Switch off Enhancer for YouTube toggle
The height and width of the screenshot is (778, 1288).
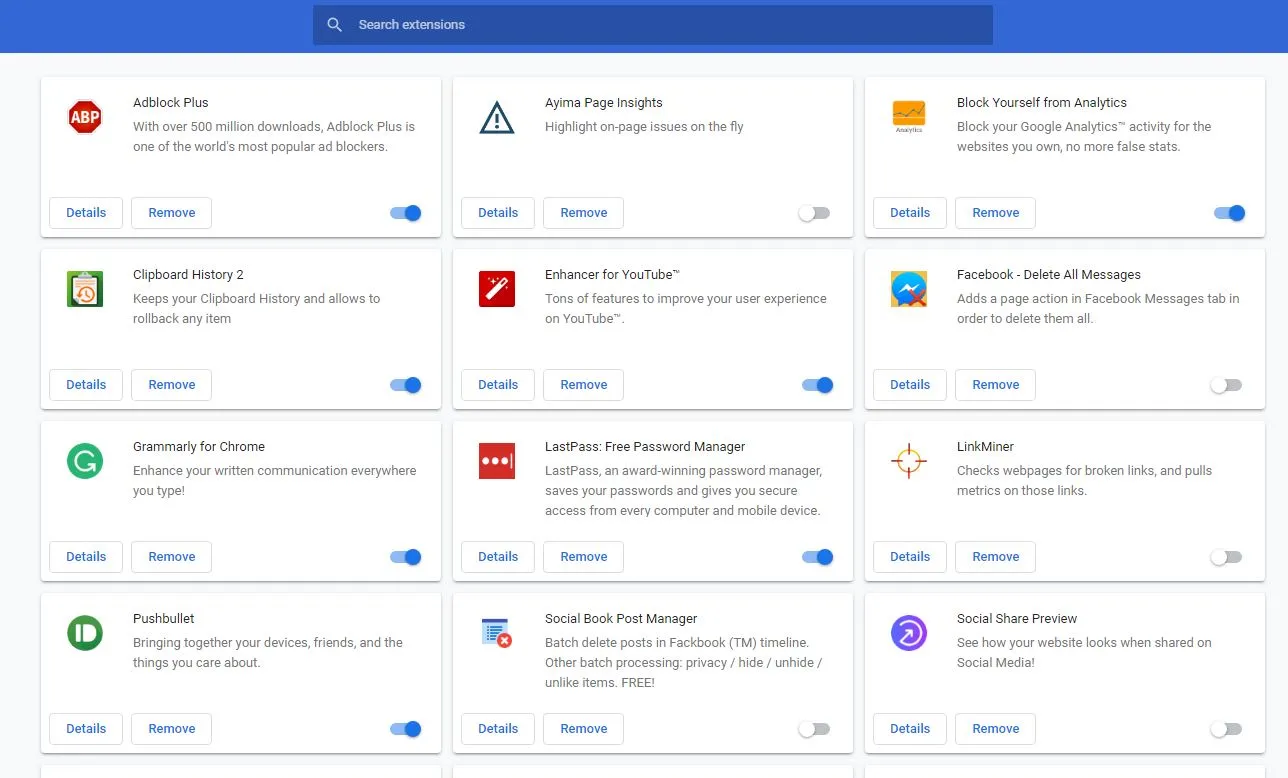818,385
